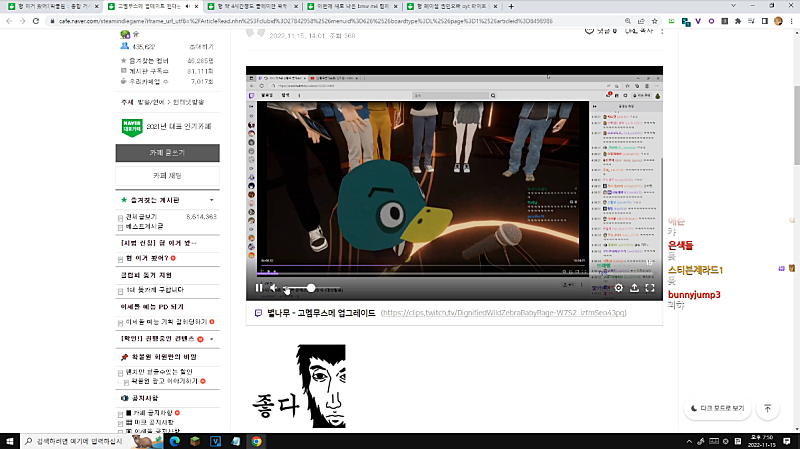
Task: Open Microsoft Edge from the taskbar
Action: pyautogui.click(x=174, y=441)
